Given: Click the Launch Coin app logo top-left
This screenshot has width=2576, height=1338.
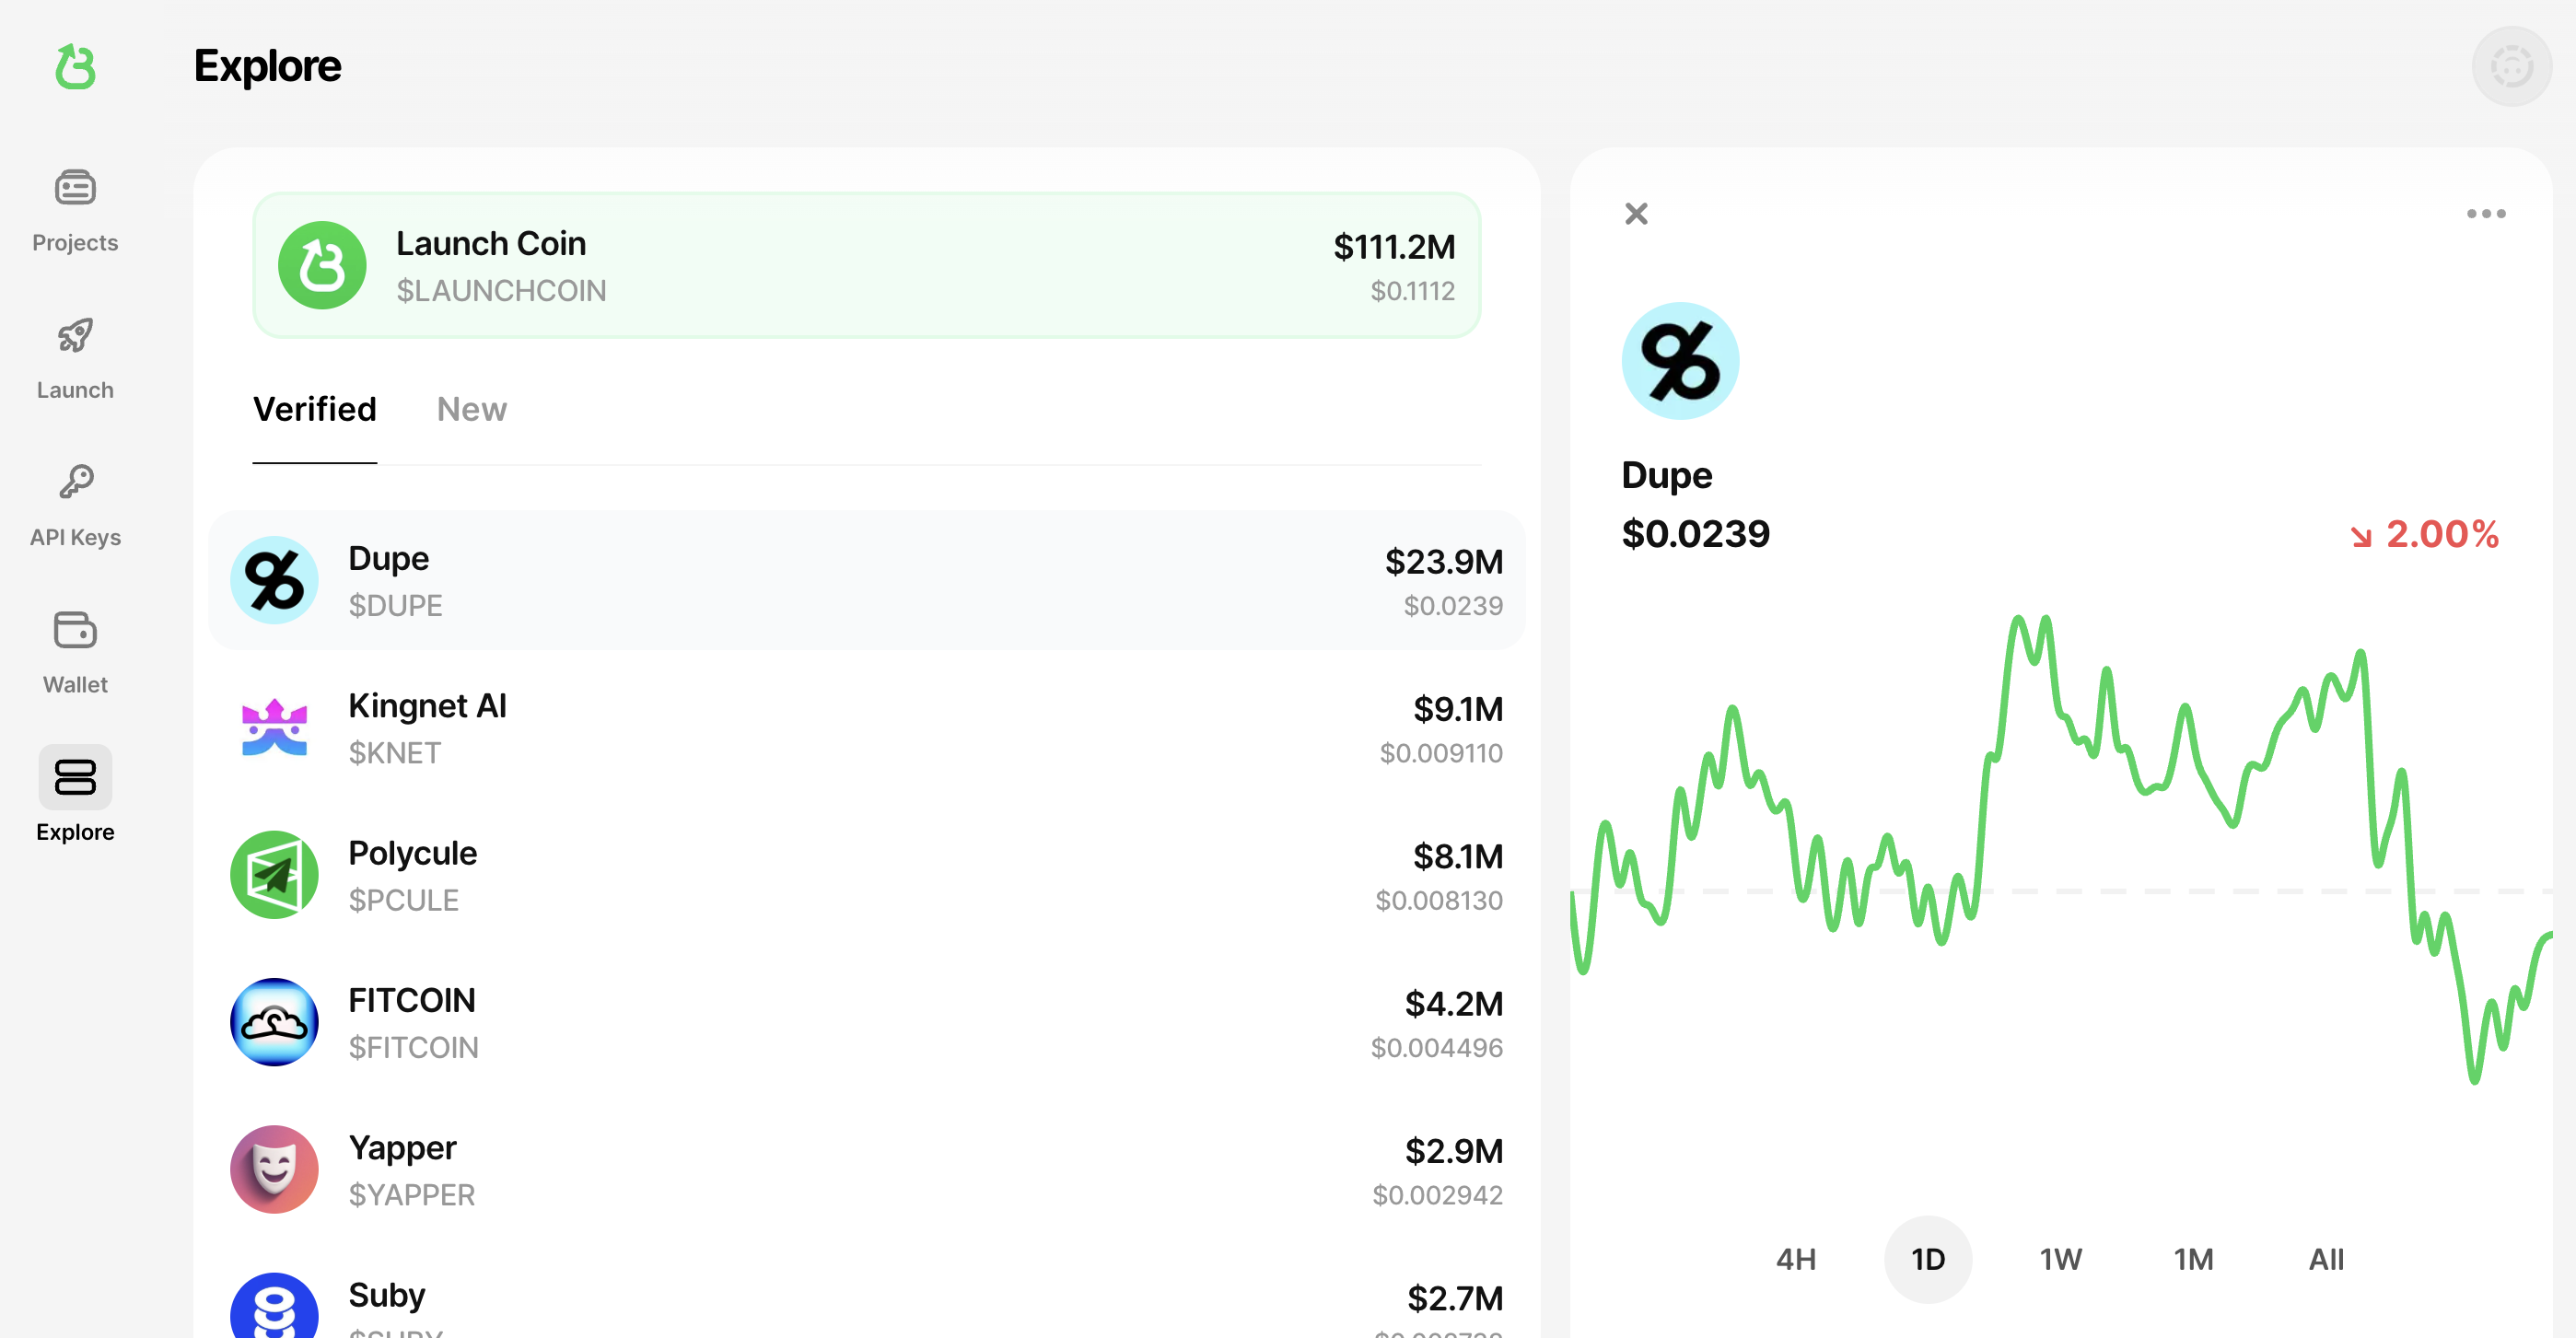Looking at the screenshot, I should 75,67.
